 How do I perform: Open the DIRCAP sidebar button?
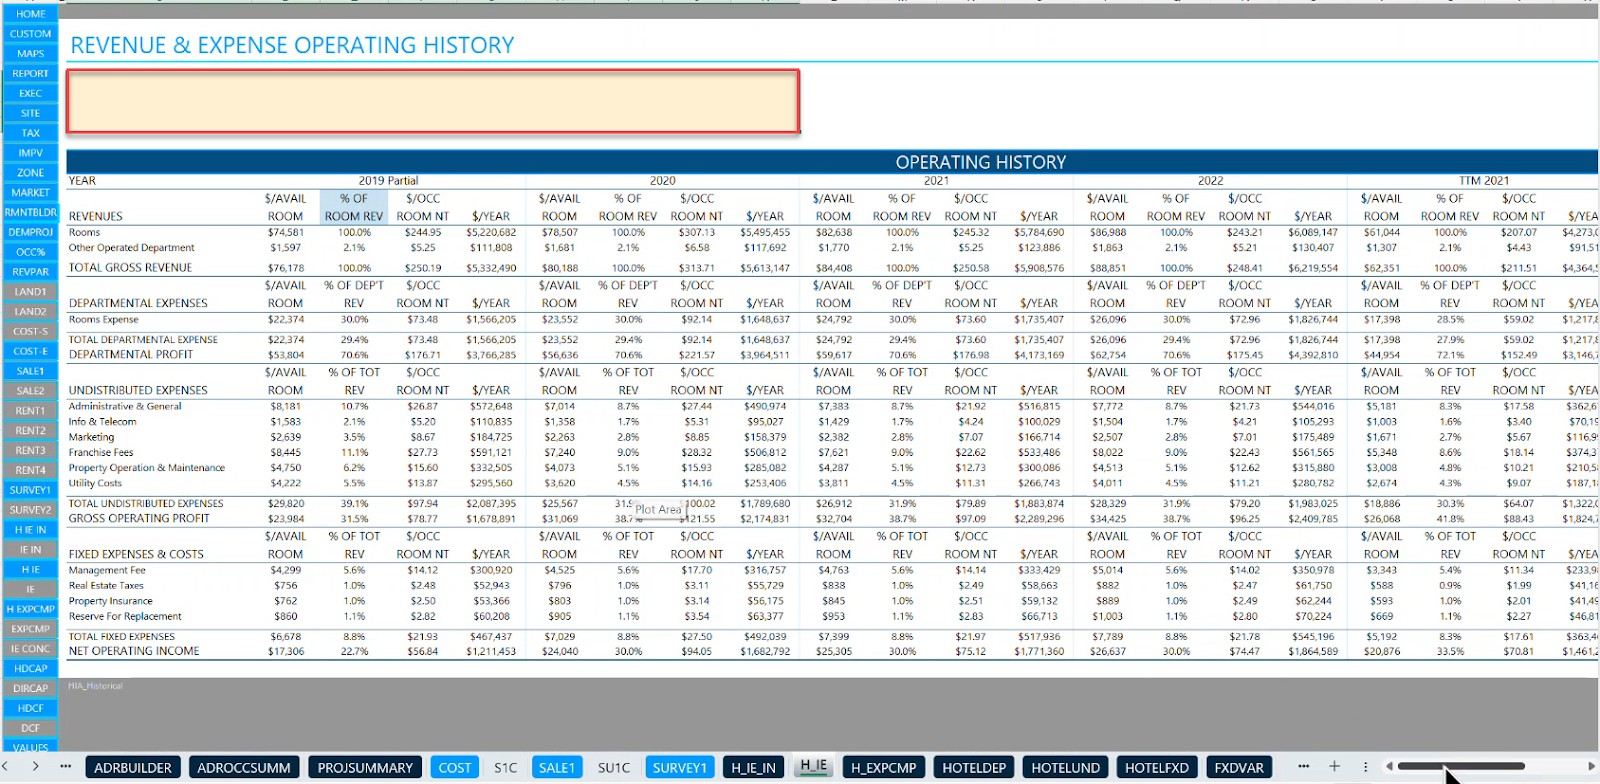click(30, 688)
